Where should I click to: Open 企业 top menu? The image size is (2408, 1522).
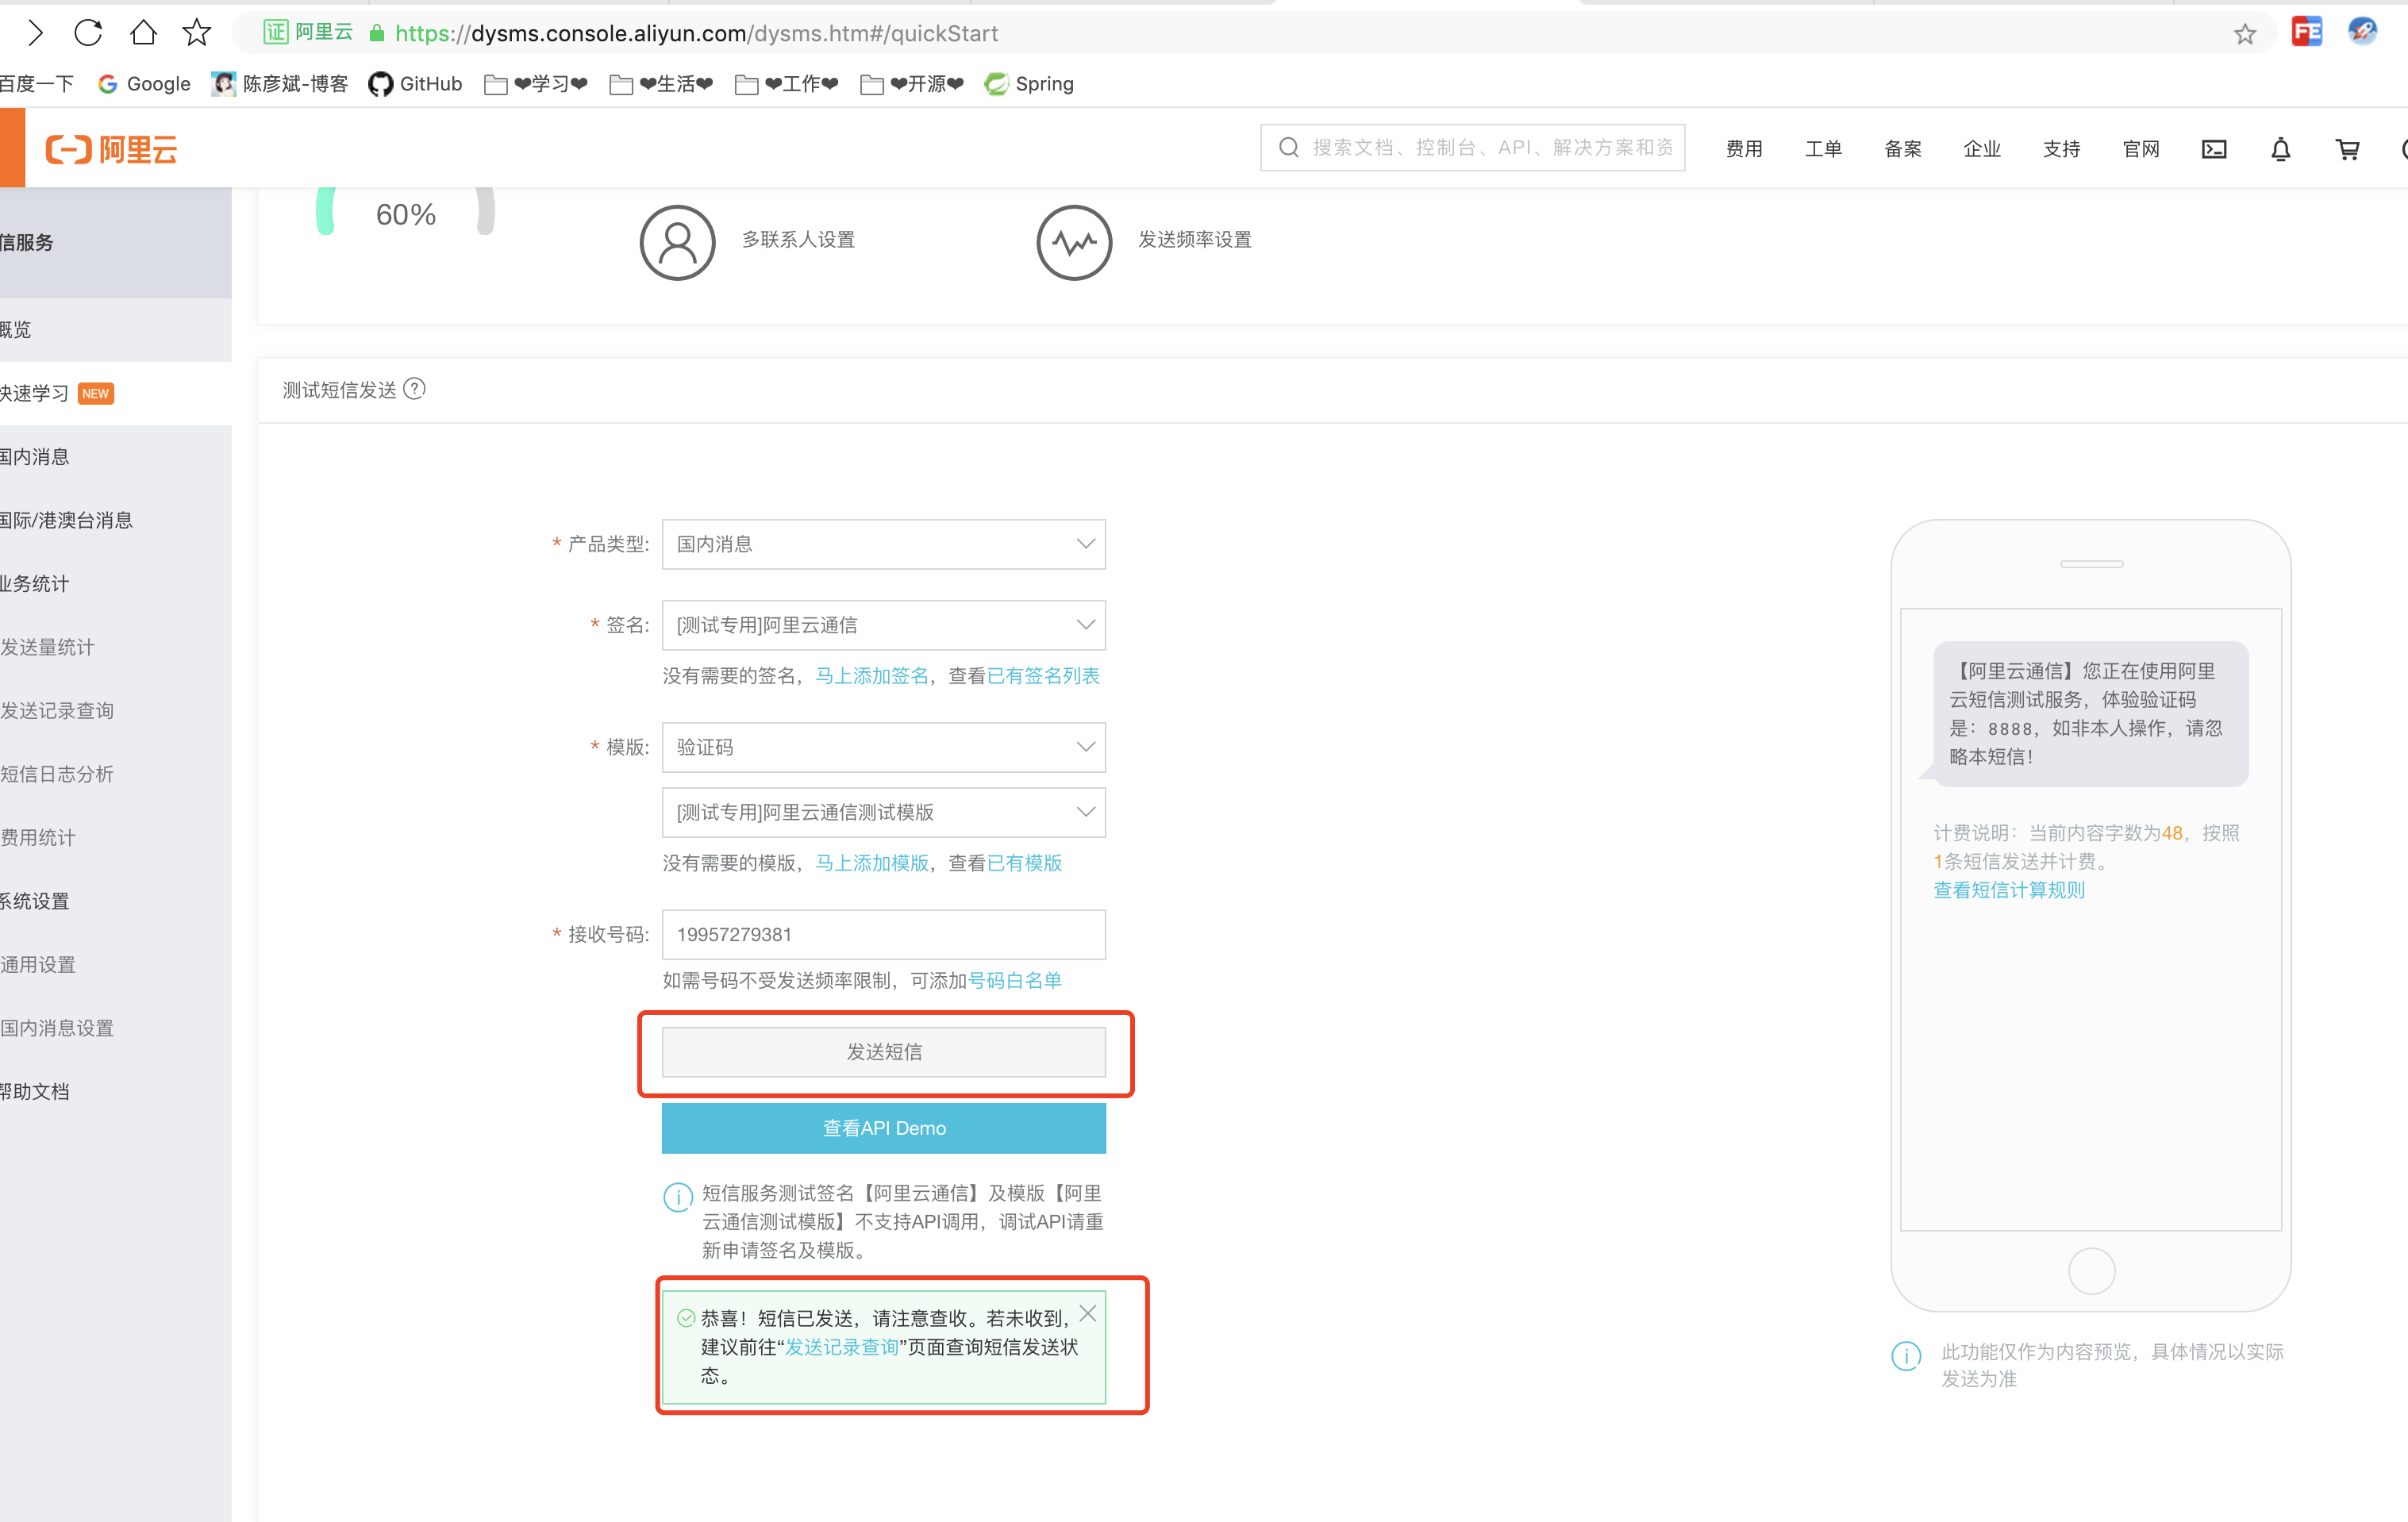(1982, 149)
